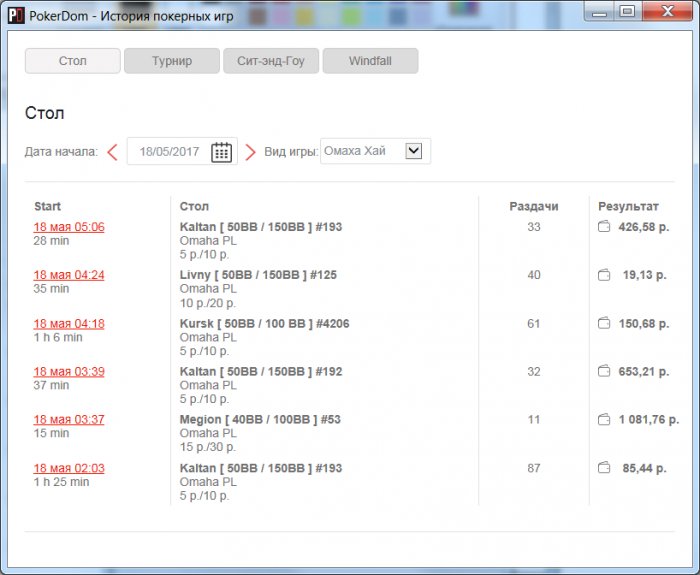Select table name Kursk [ 50BB / 100 BB ] #4206

tap(264, 324)
